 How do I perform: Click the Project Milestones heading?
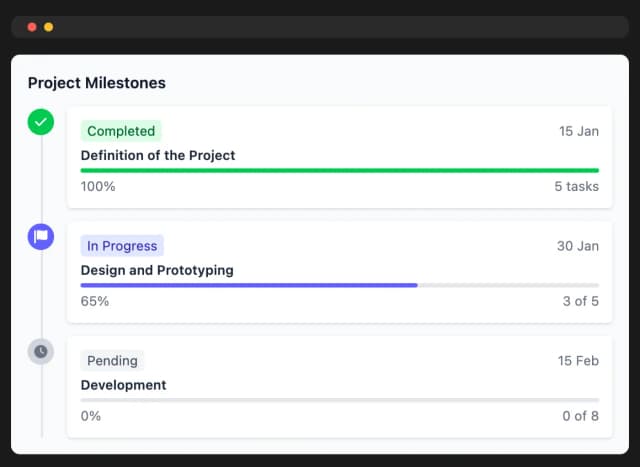[x=97, y=83]
